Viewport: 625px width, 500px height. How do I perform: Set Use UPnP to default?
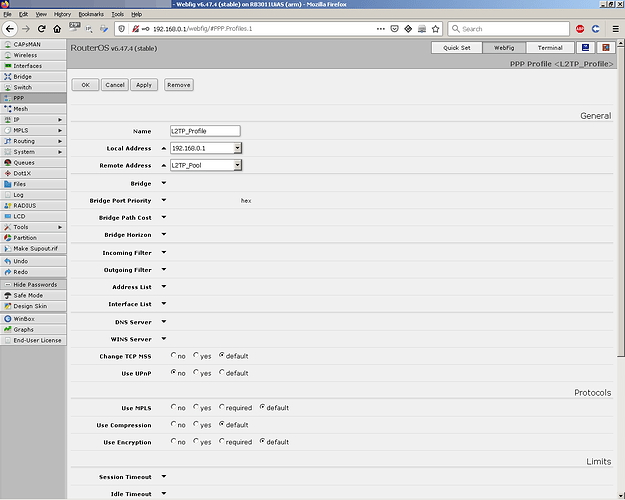pos(222,372)
